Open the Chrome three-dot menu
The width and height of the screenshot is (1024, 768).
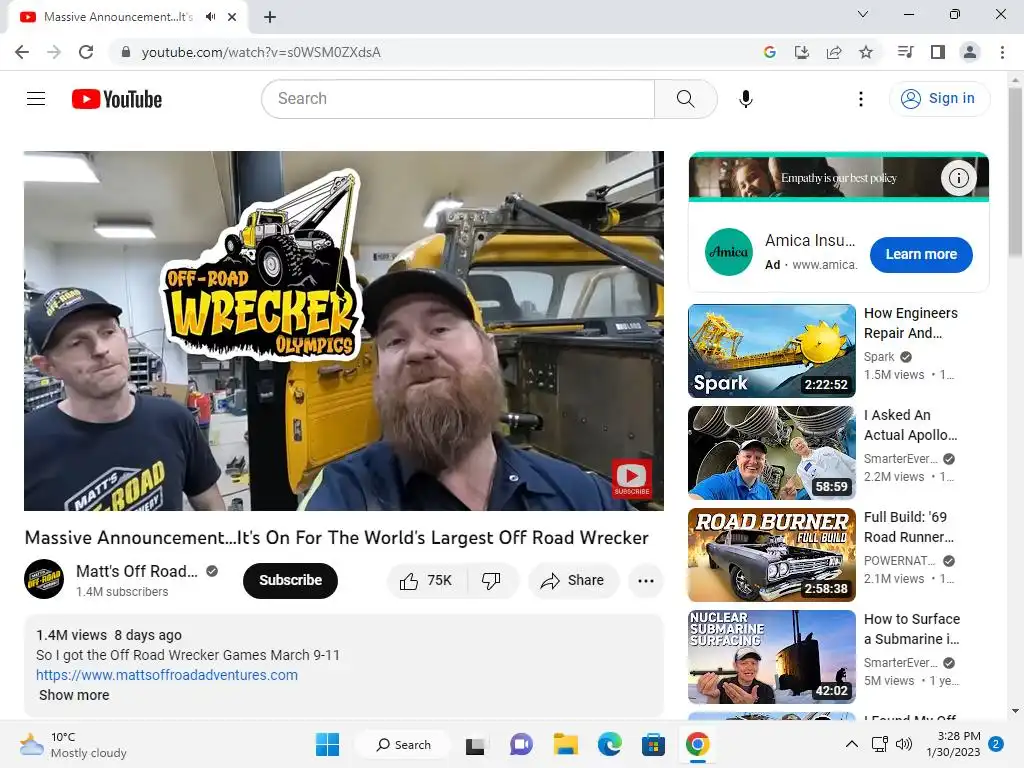1002,52
